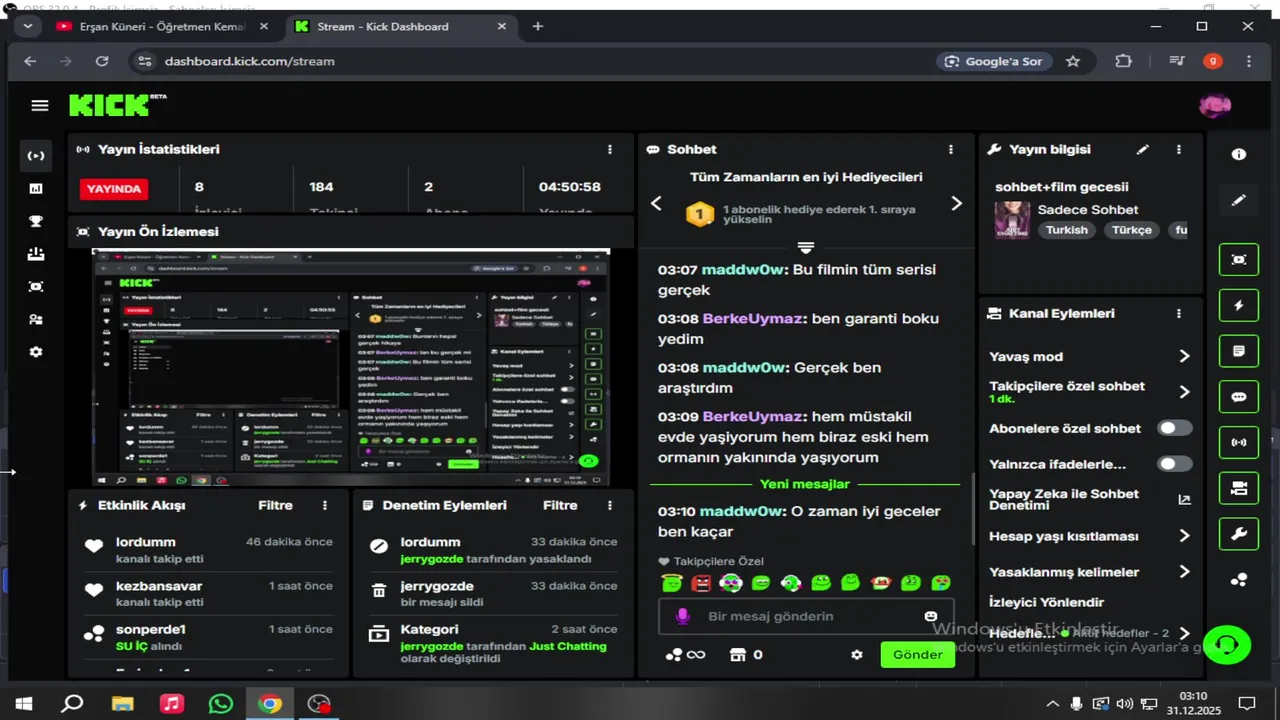1280x720 pixels.
Task: Open emoji picker in chat message box
Action: tap(931, 616)
